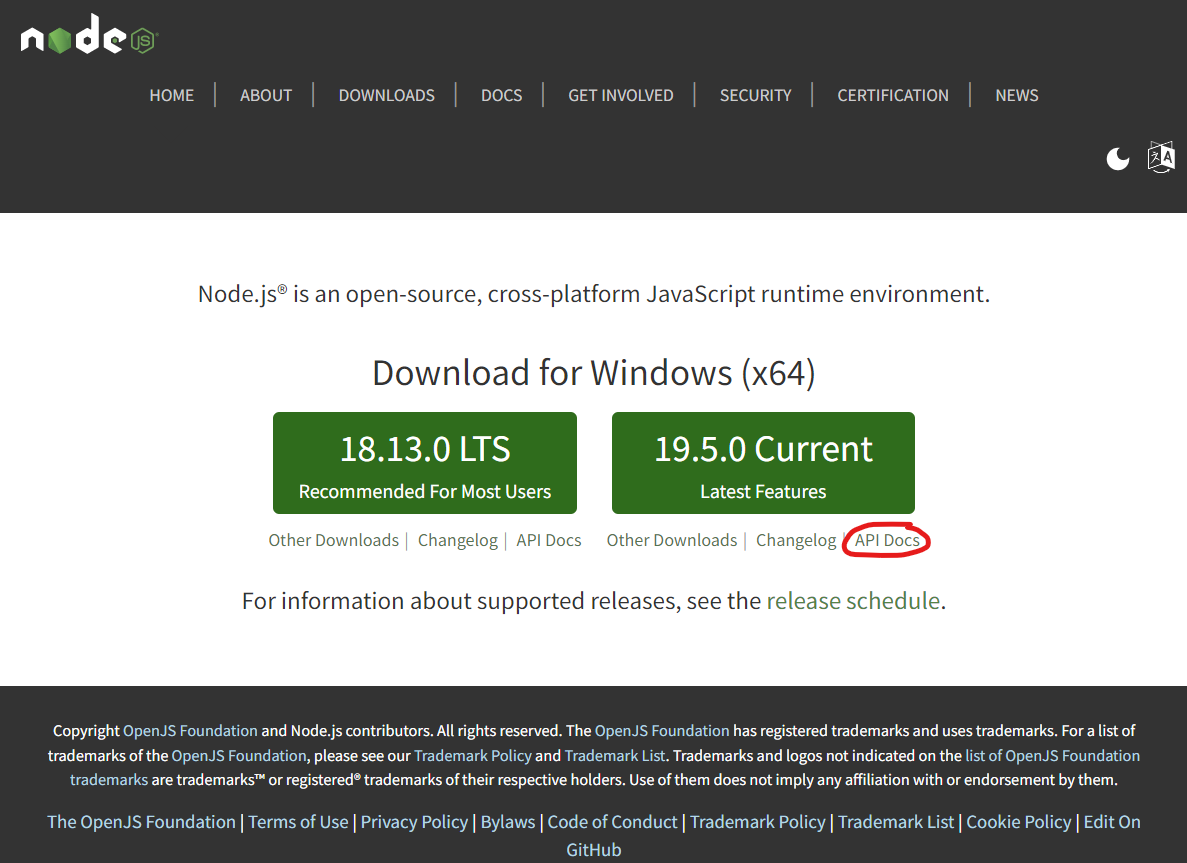Open the SECURITY nav item
The image size is (1187, 863).
756,95
